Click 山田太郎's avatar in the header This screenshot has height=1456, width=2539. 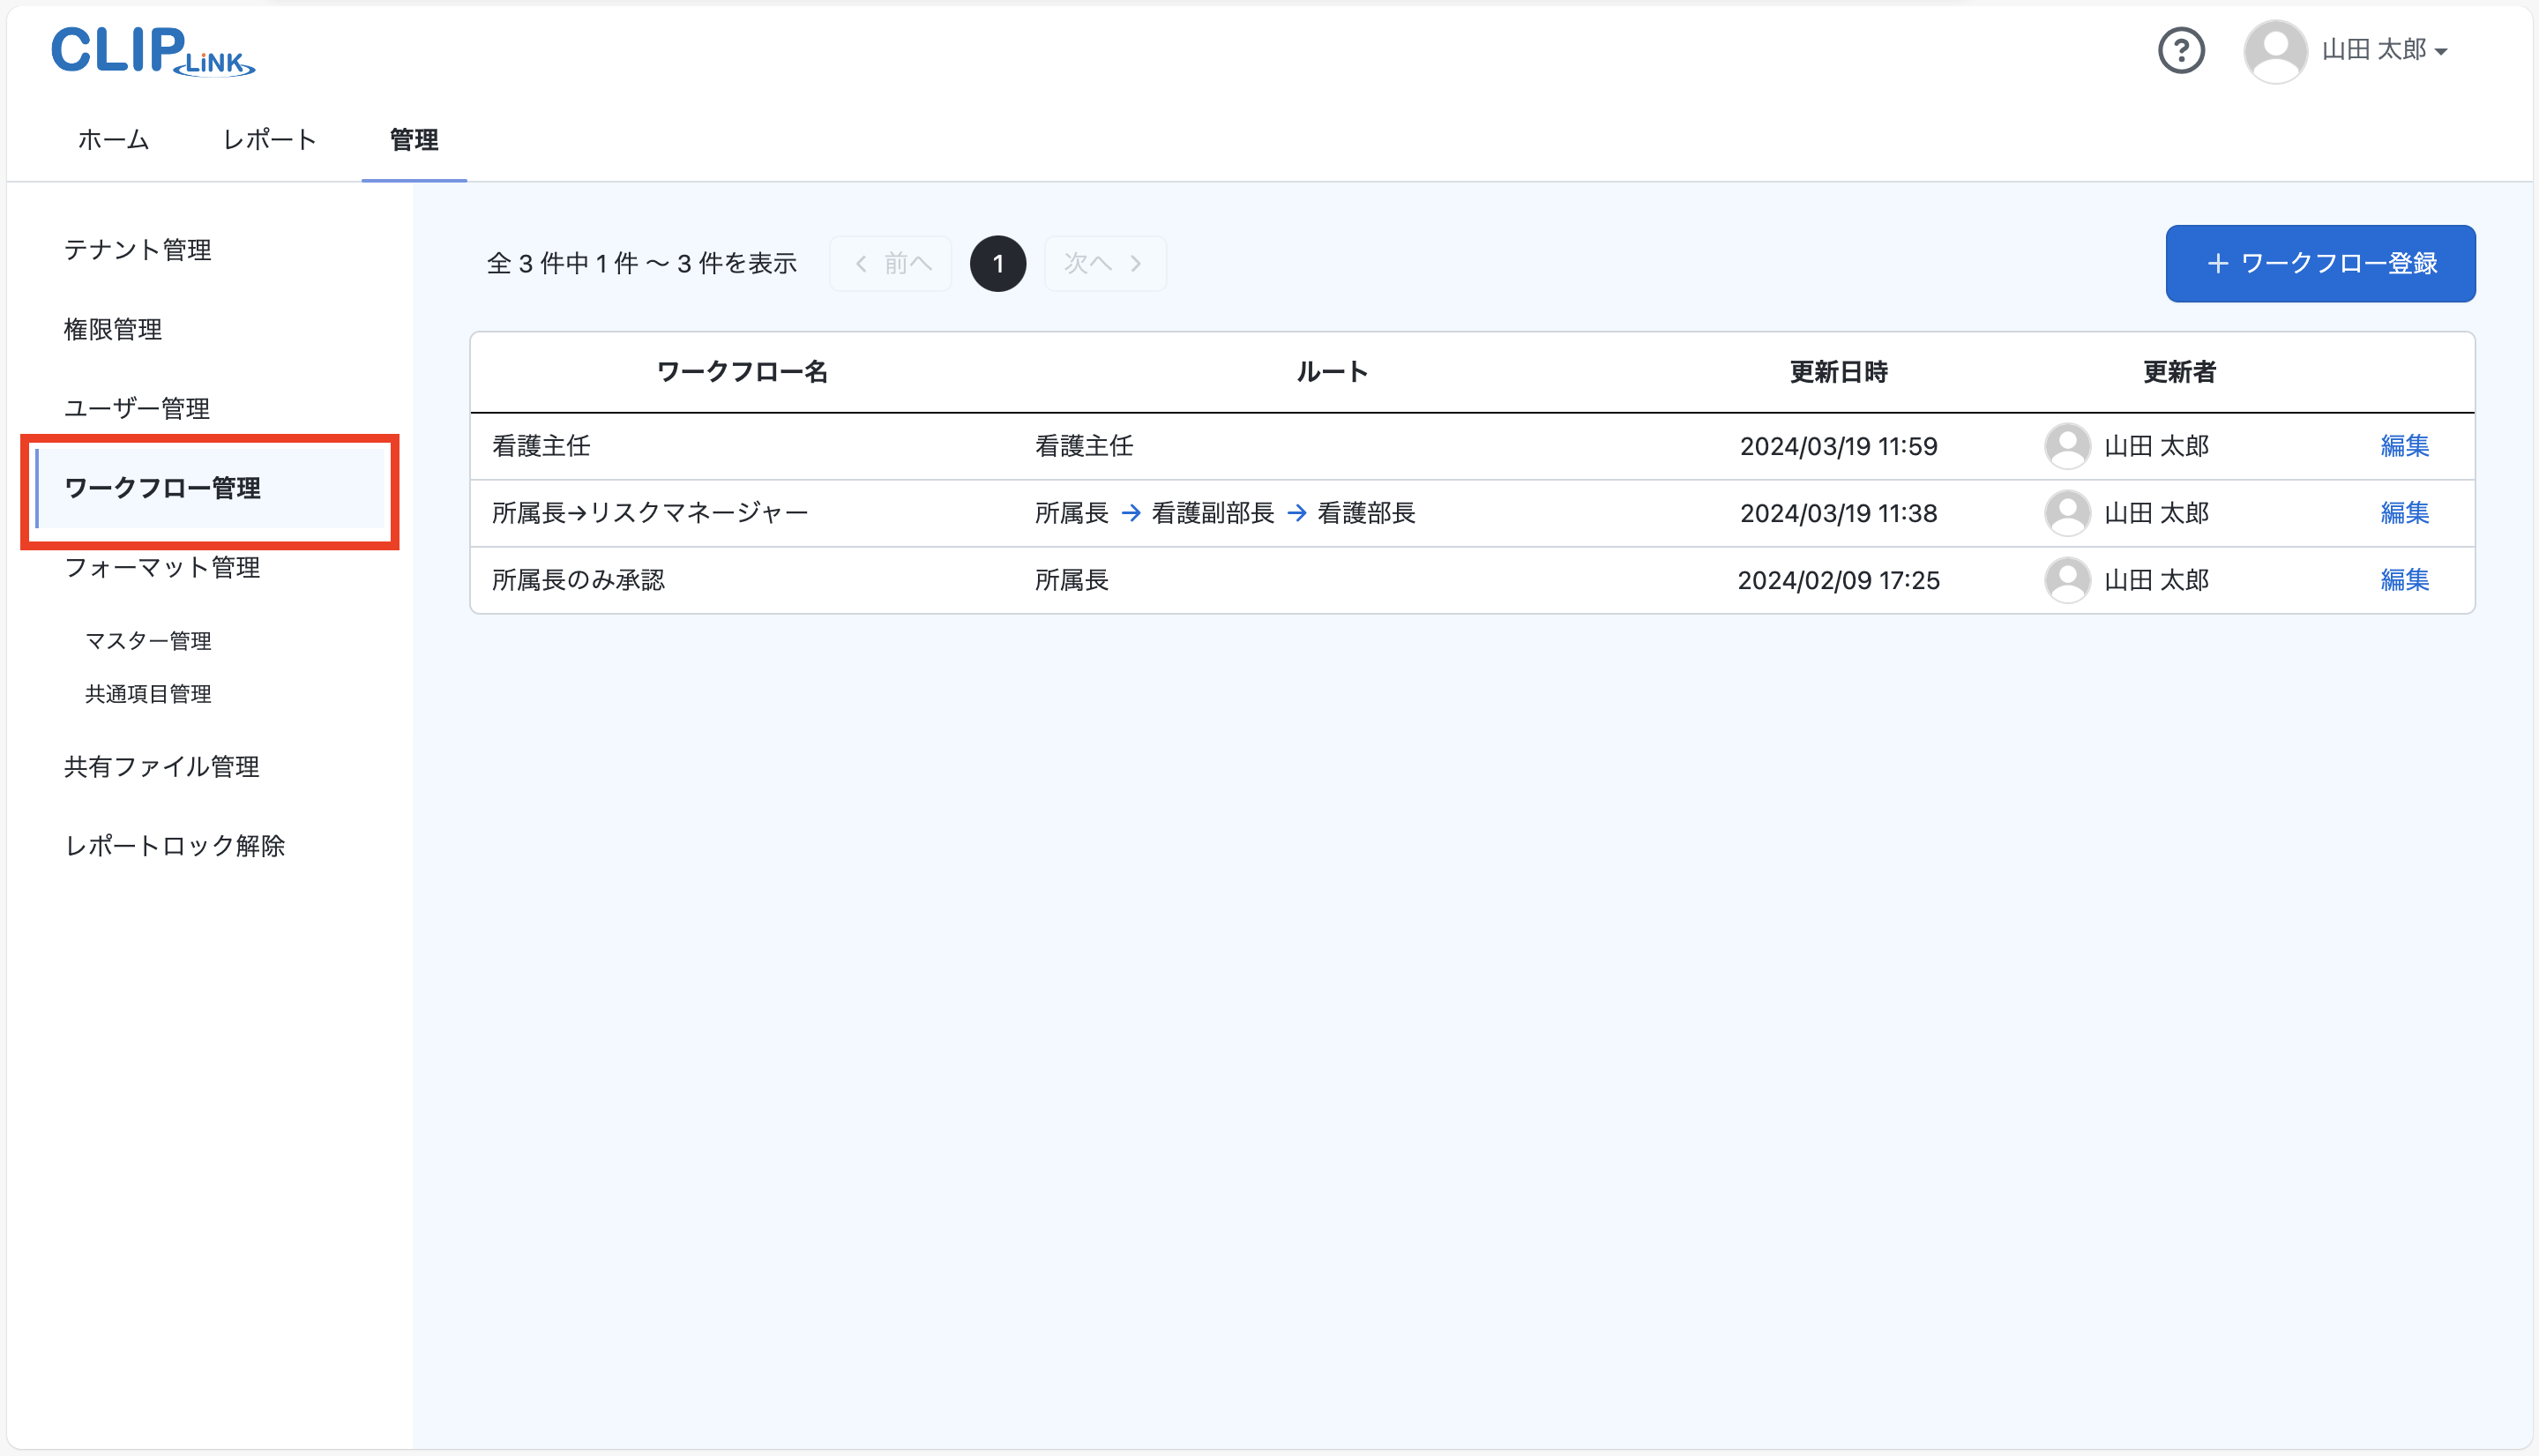(x=2275, y=50)
